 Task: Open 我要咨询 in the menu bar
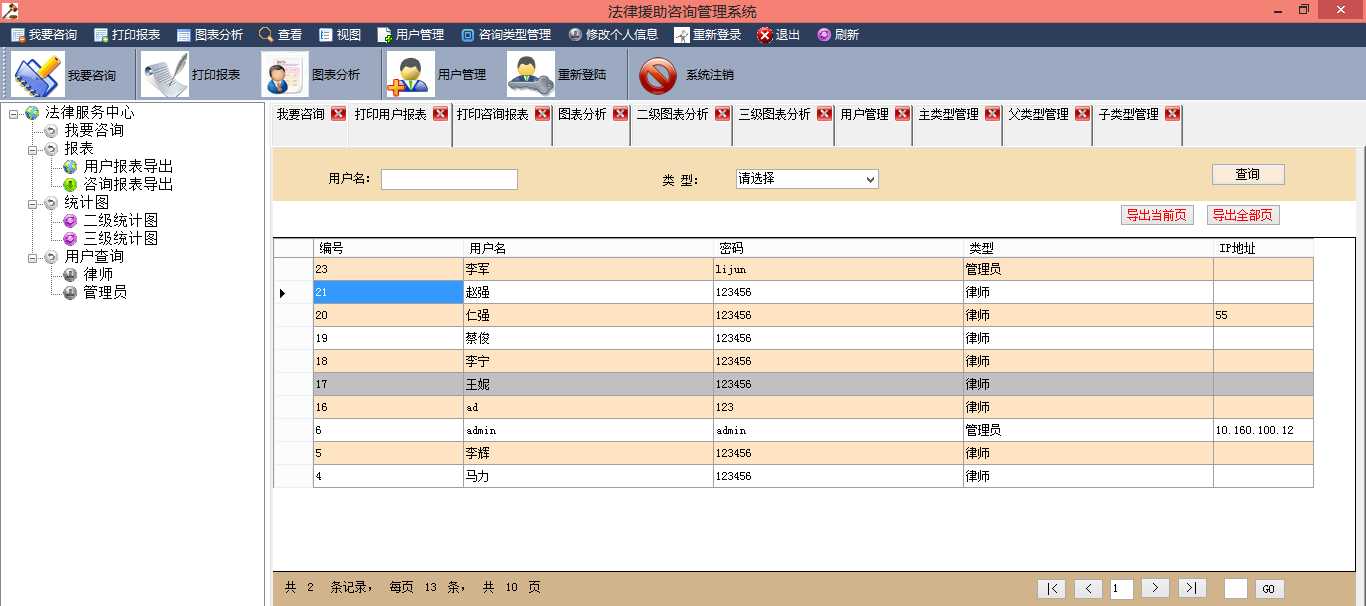click(x=44, y=34)
